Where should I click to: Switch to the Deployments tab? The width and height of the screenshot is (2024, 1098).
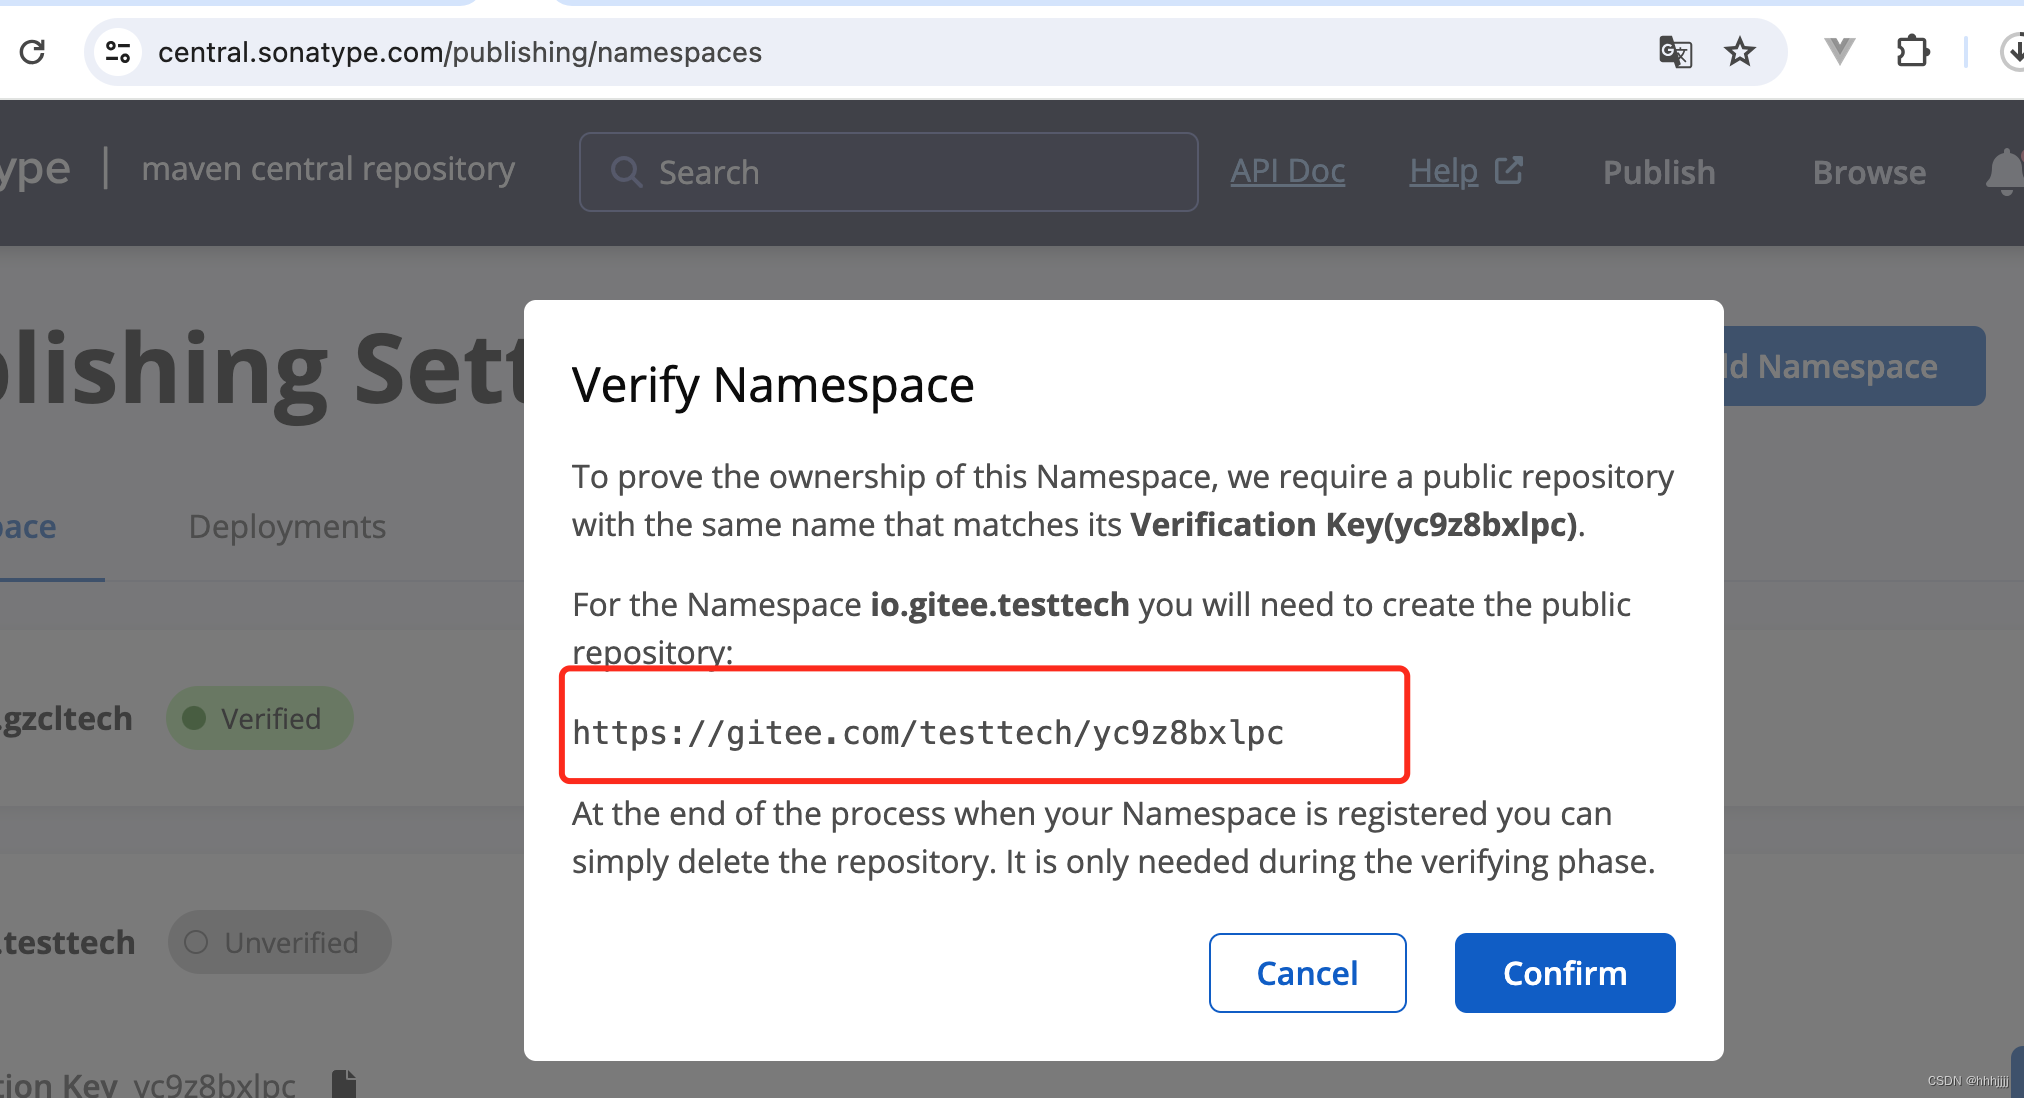[287, 526]
